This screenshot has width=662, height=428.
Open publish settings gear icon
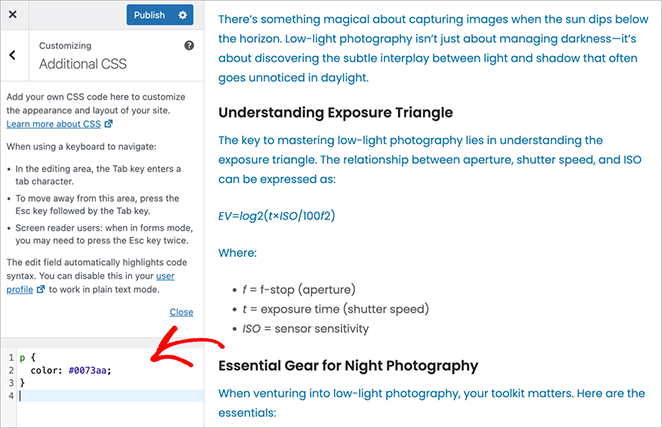(x=183, y=15)
